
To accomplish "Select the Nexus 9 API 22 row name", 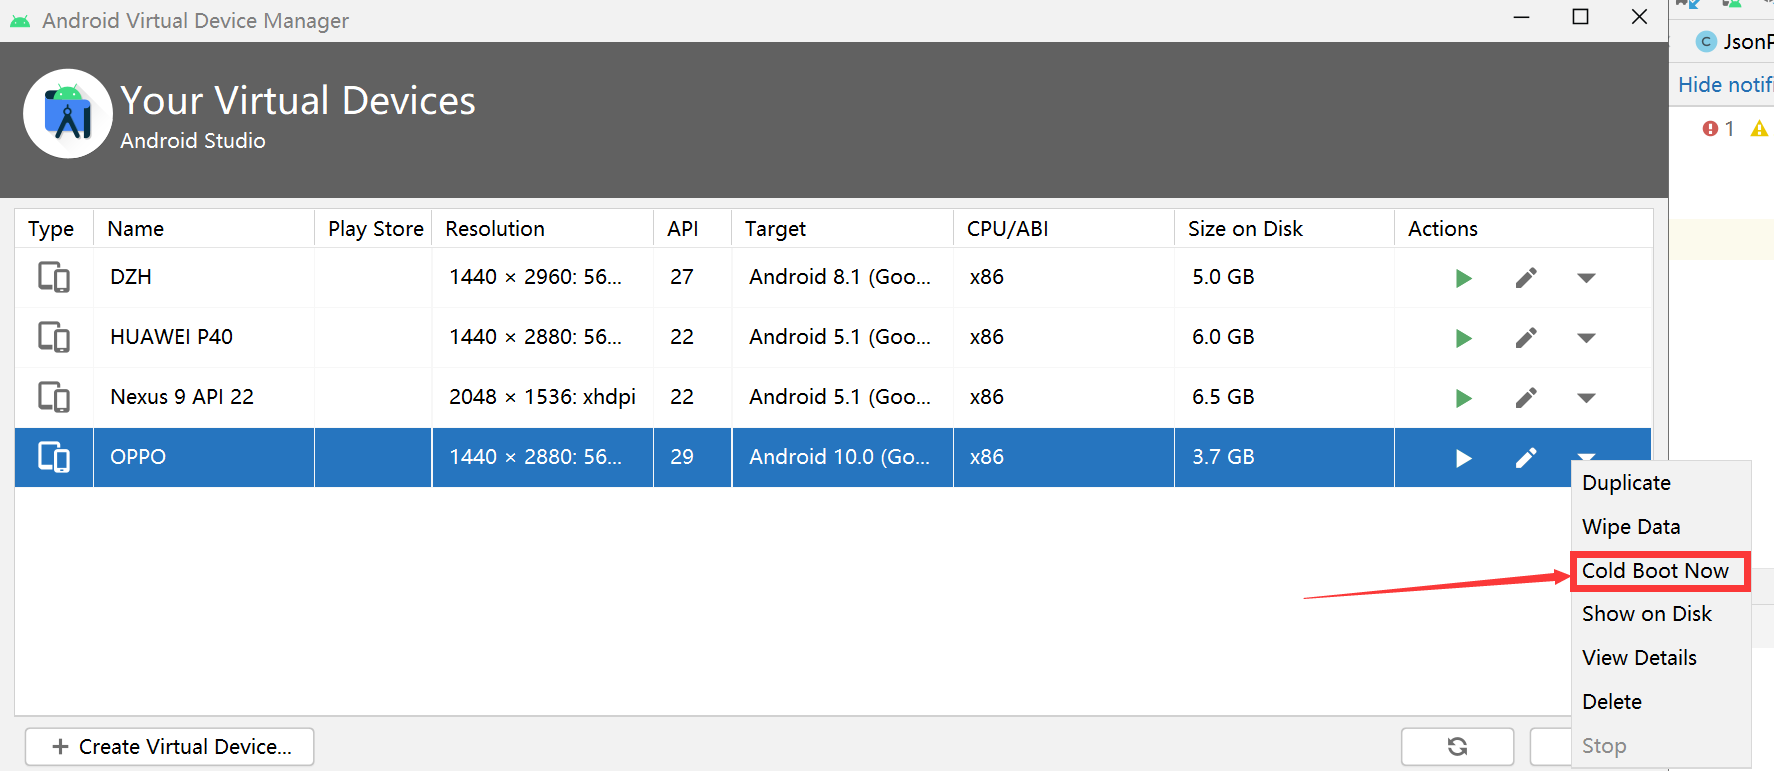I will point(204,397).
